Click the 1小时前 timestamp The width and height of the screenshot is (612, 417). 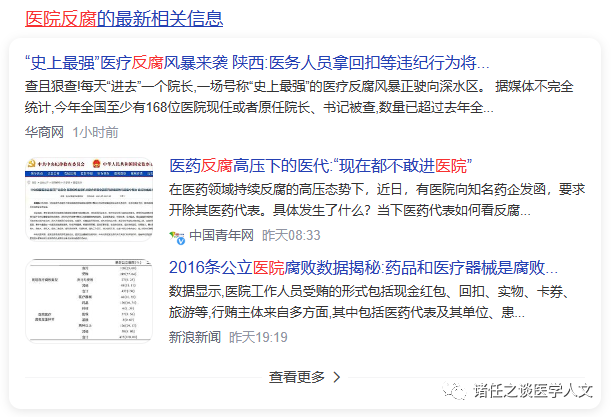pyautogui.click(x=95, y=132)
